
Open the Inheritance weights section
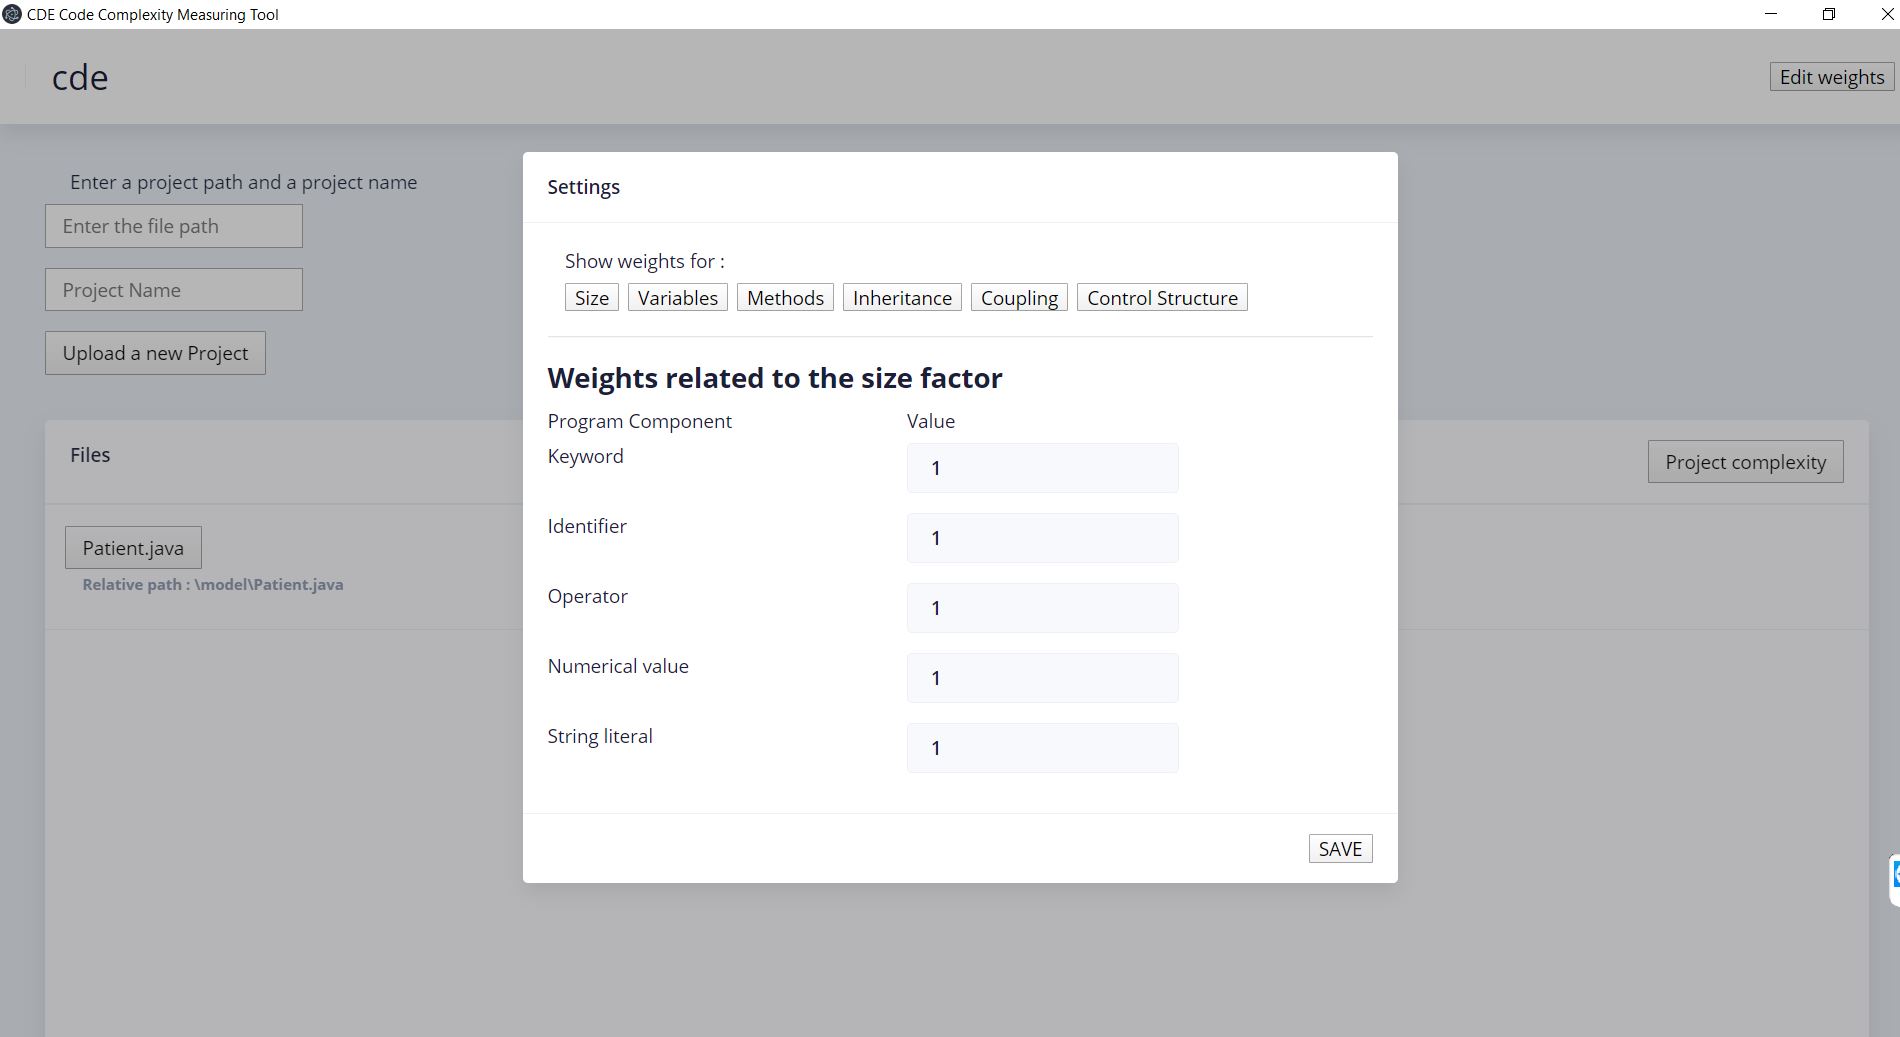point(901,297)
